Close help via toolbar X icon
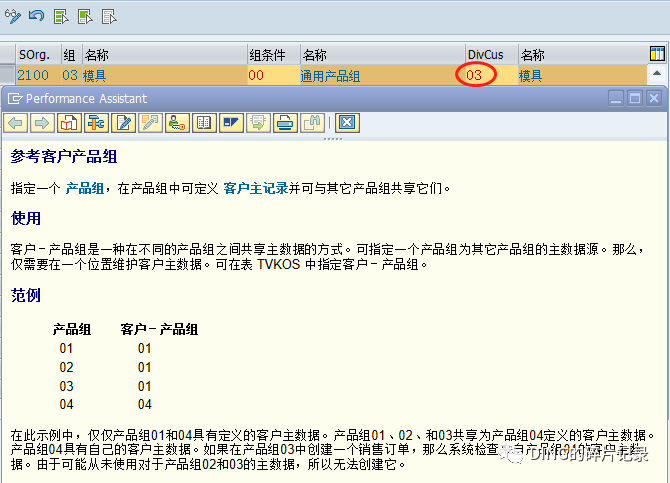Image resolution: width=670 pixels, height=483 pixels. (347, 123)
